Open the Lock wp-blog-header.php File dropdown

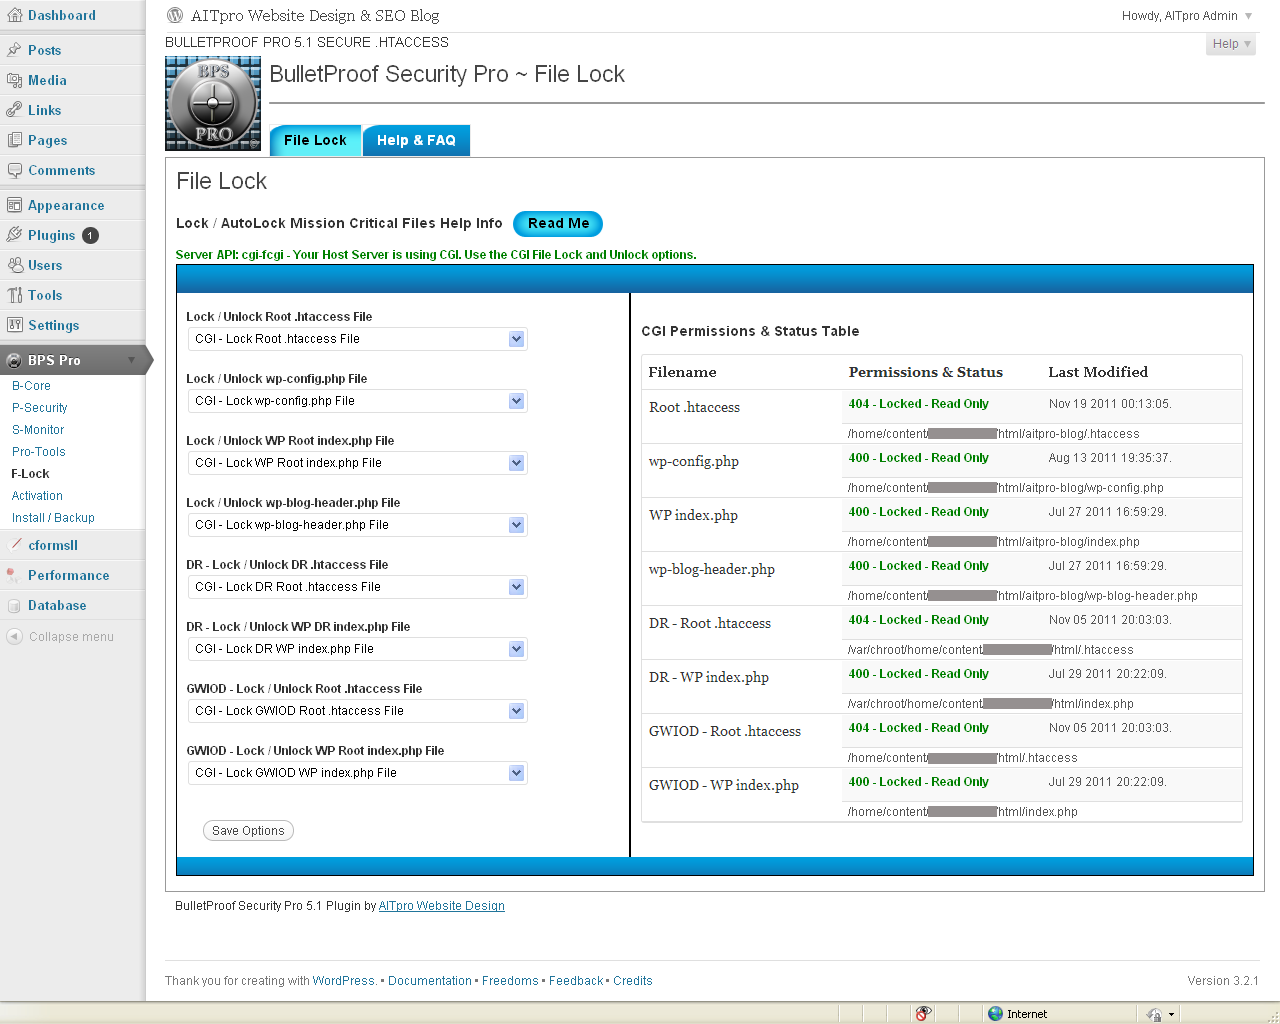pos(357,525)
